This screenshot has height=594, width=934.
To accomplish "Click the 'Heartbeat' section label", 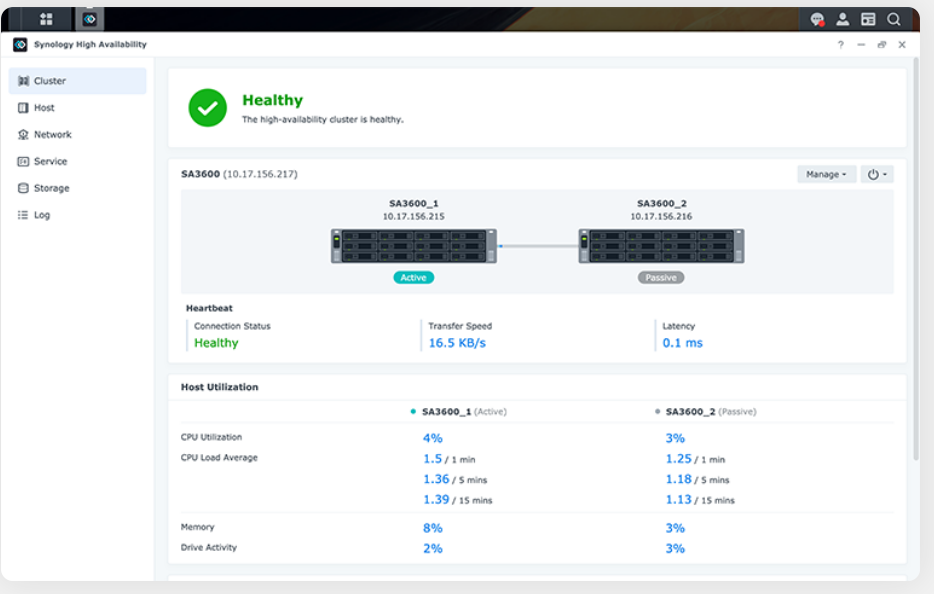I will click(x=209, y=309).
